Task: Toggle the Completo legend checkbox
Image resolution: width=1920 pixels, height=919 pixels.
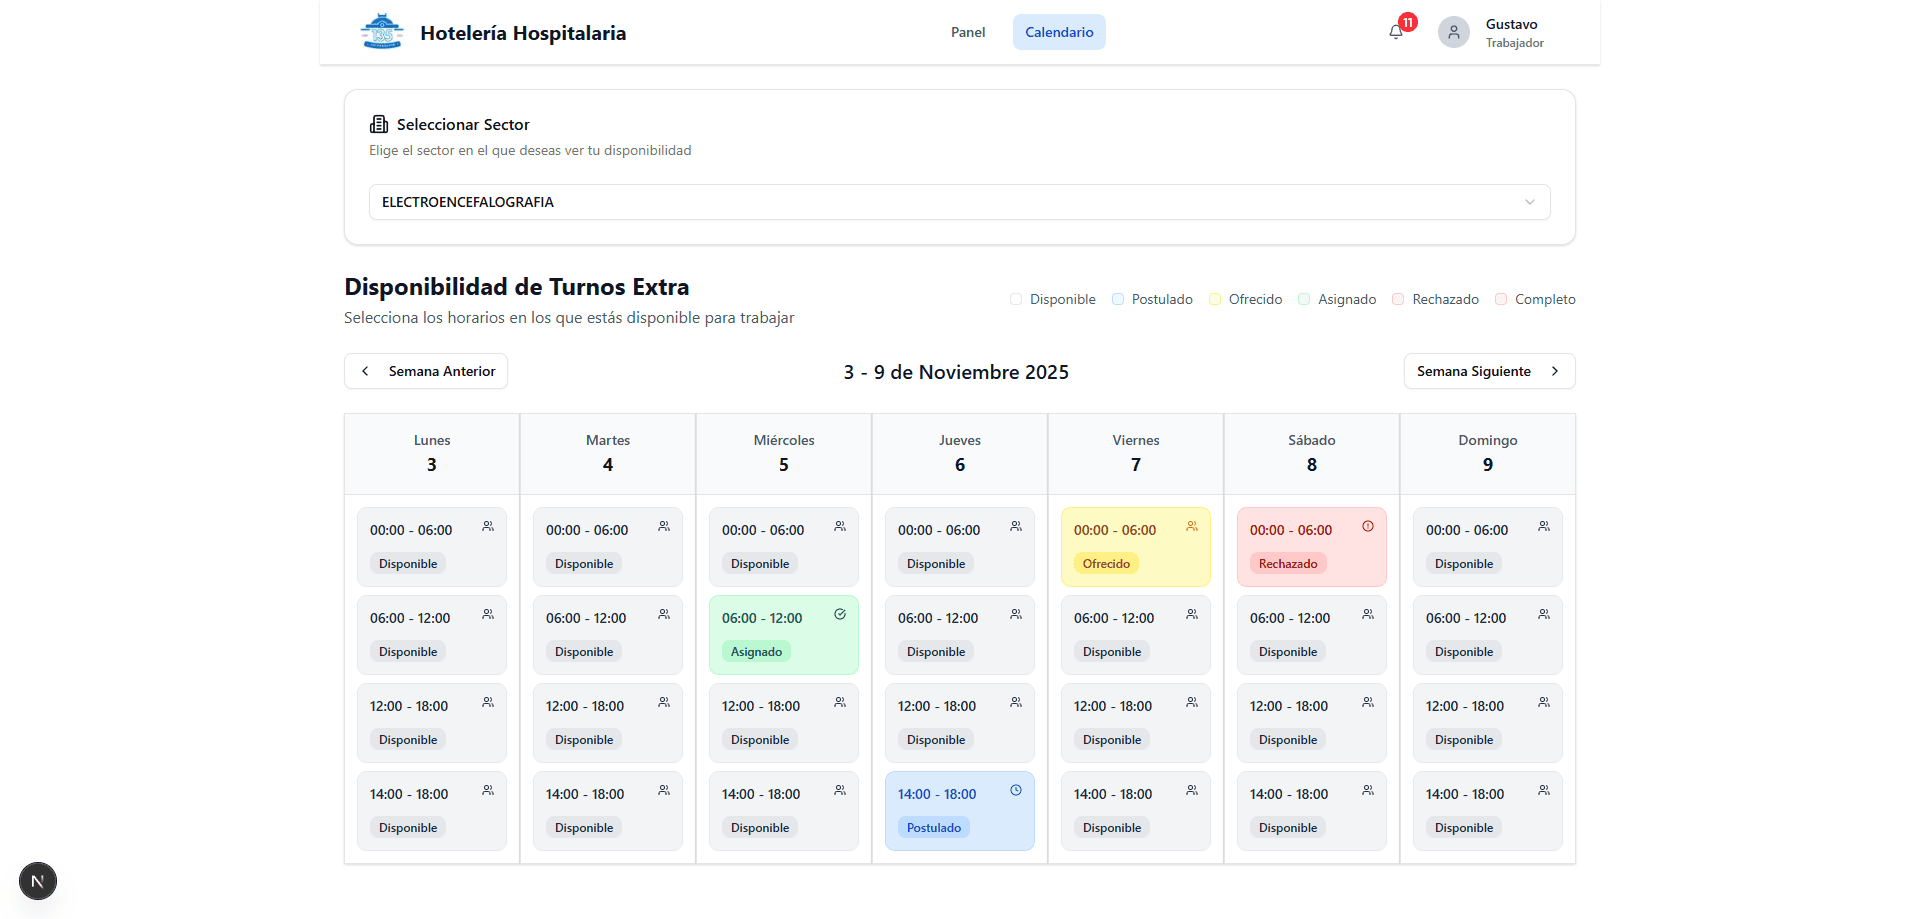Action: coord(1500,298)
